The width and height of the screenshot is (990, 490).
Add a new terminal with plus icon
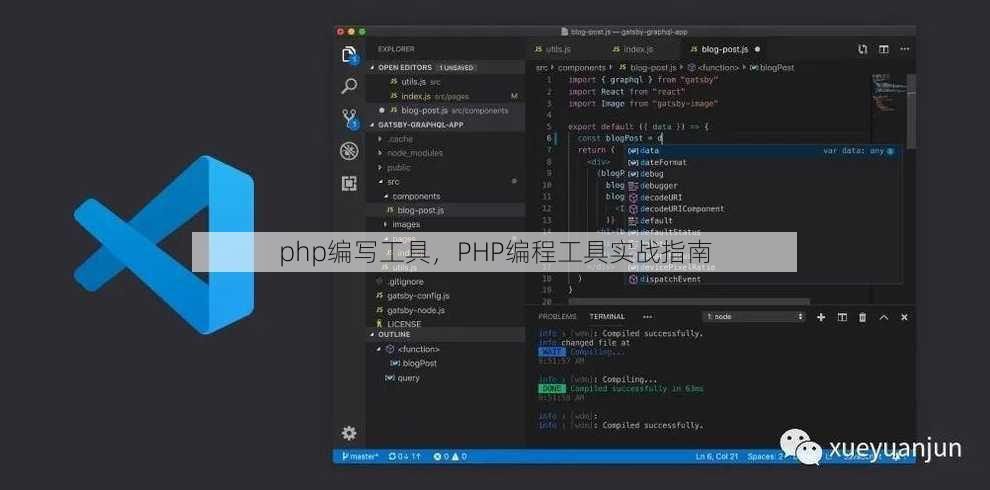click(x=821, y=317)
